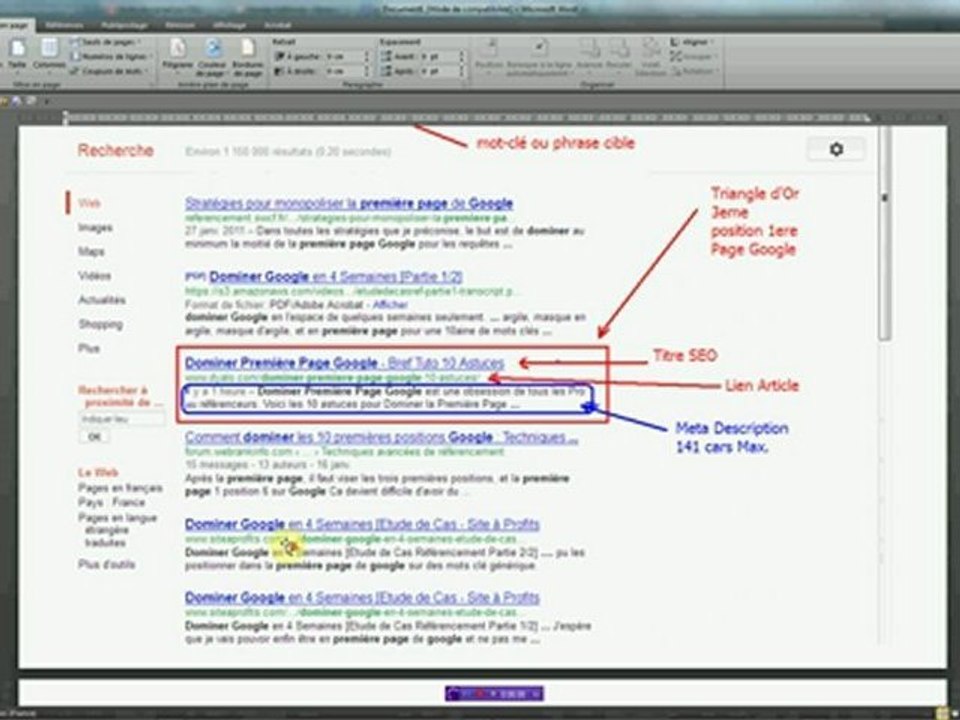Screen dimensions: 960x720
Task: Click 'Comment dominer les 10 premières positions' title
Action: [x=381, y=437]
